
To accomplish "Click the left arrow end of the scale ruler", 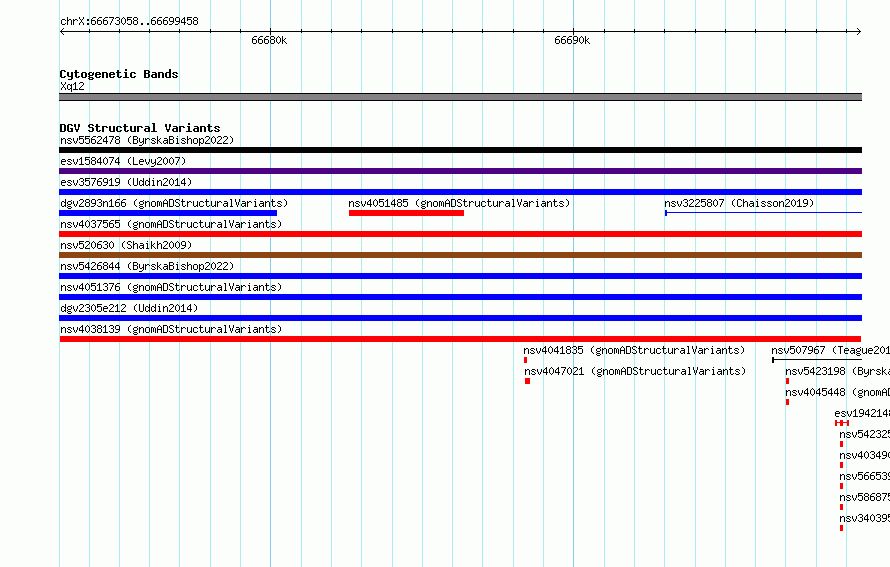I will pos(62,32).
